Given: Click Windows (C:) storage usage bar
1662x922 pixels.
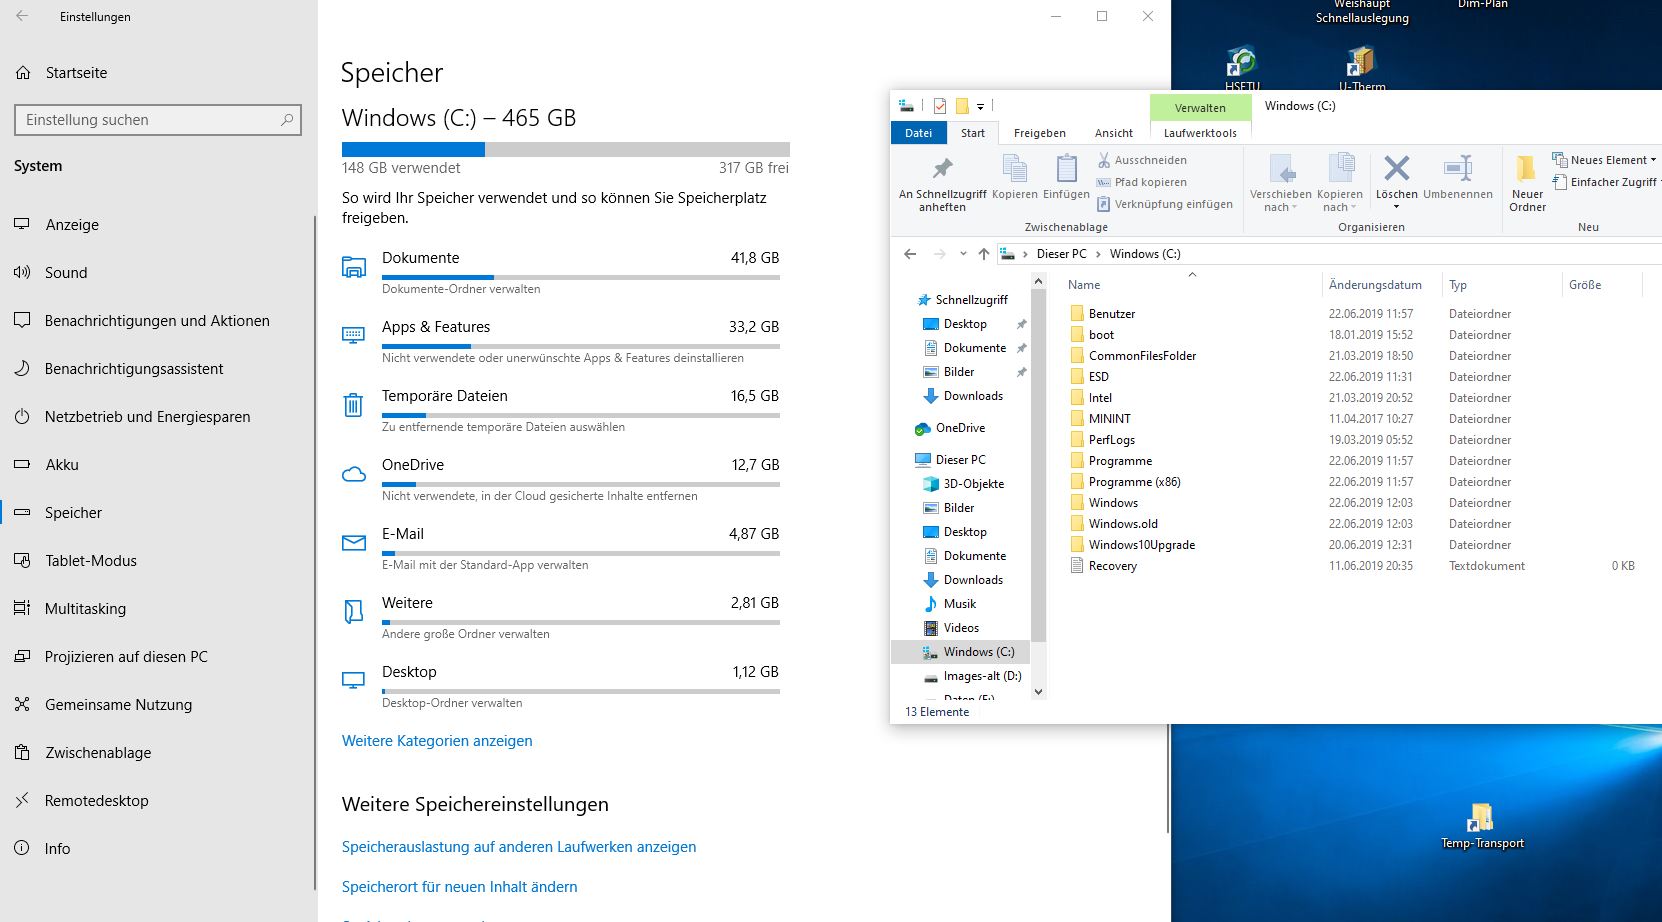Looking at the screenshot, I should click(x=566, y=149).
